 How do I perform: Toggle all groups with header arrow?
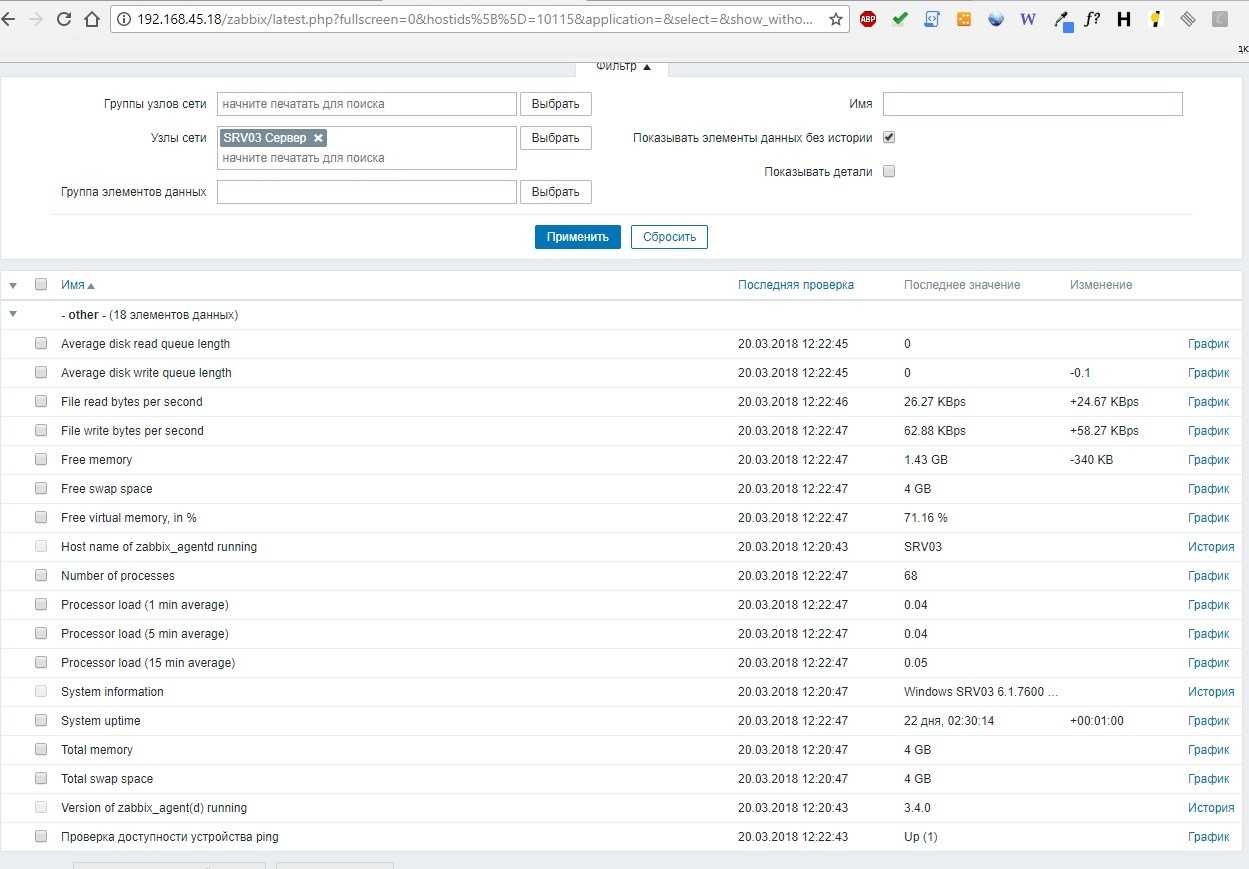pos(13,285)
